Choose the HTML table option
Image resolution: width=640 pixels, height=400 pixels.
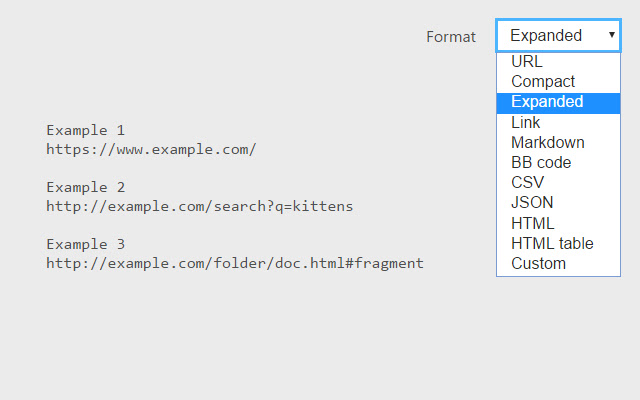coord(552,243)
